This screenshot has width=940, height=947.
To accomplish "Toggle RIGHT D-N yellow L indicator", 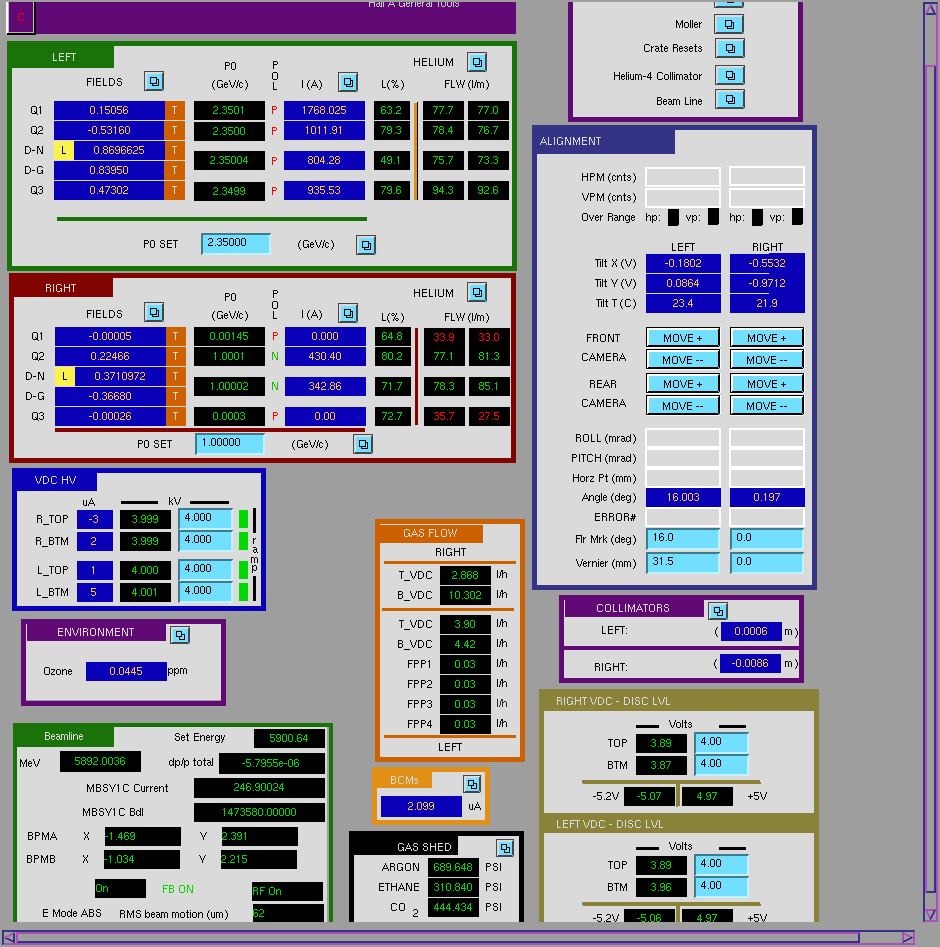I will [x=65, y=376].
